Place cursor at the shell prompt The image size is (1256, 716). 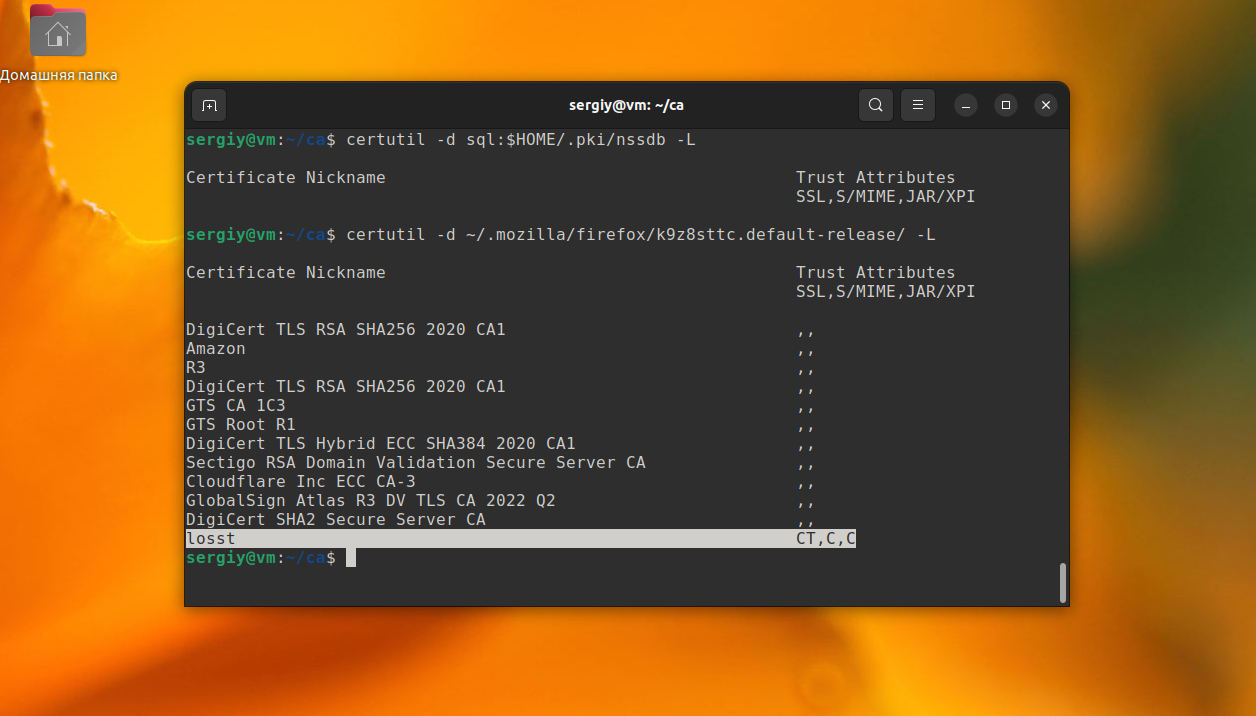click(x=352, y=557)
